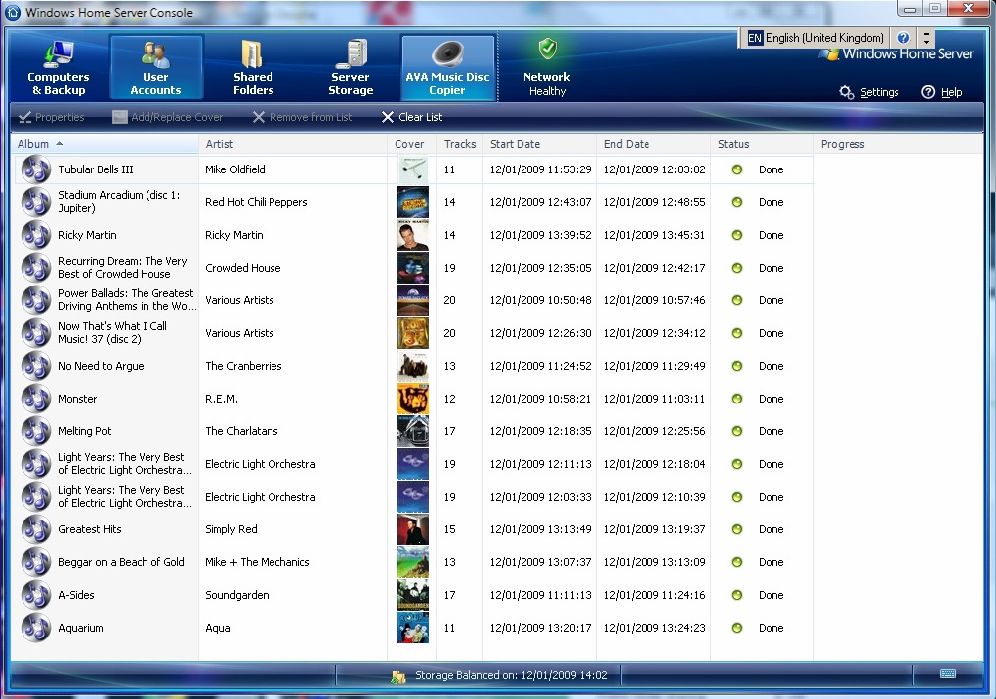Select the Beggar on a Beach of Gold icon
Screen dimensions: 996x699
36,562
